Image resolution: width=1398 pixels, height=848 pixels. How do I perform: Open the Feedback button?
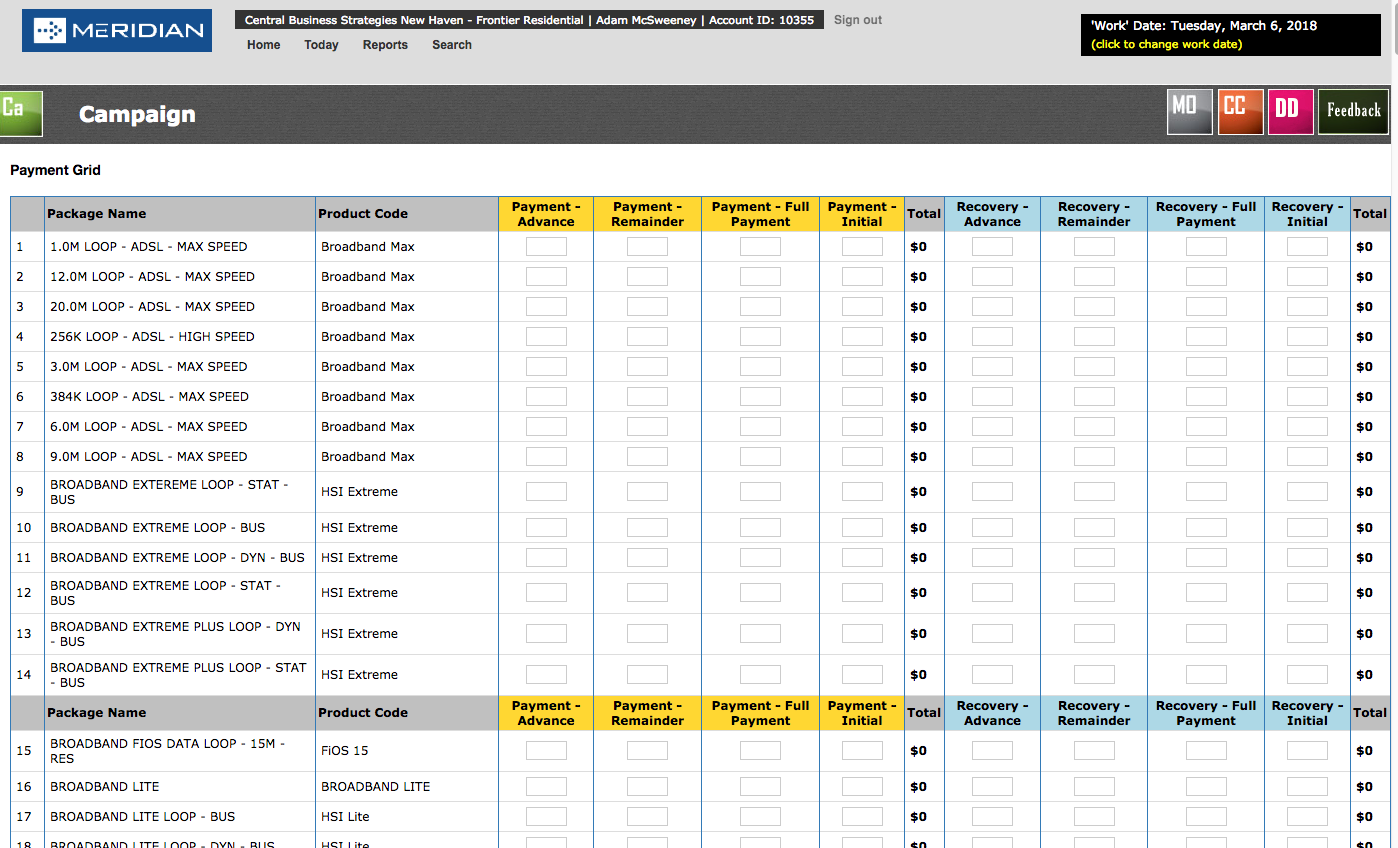tap(1353, 111)
